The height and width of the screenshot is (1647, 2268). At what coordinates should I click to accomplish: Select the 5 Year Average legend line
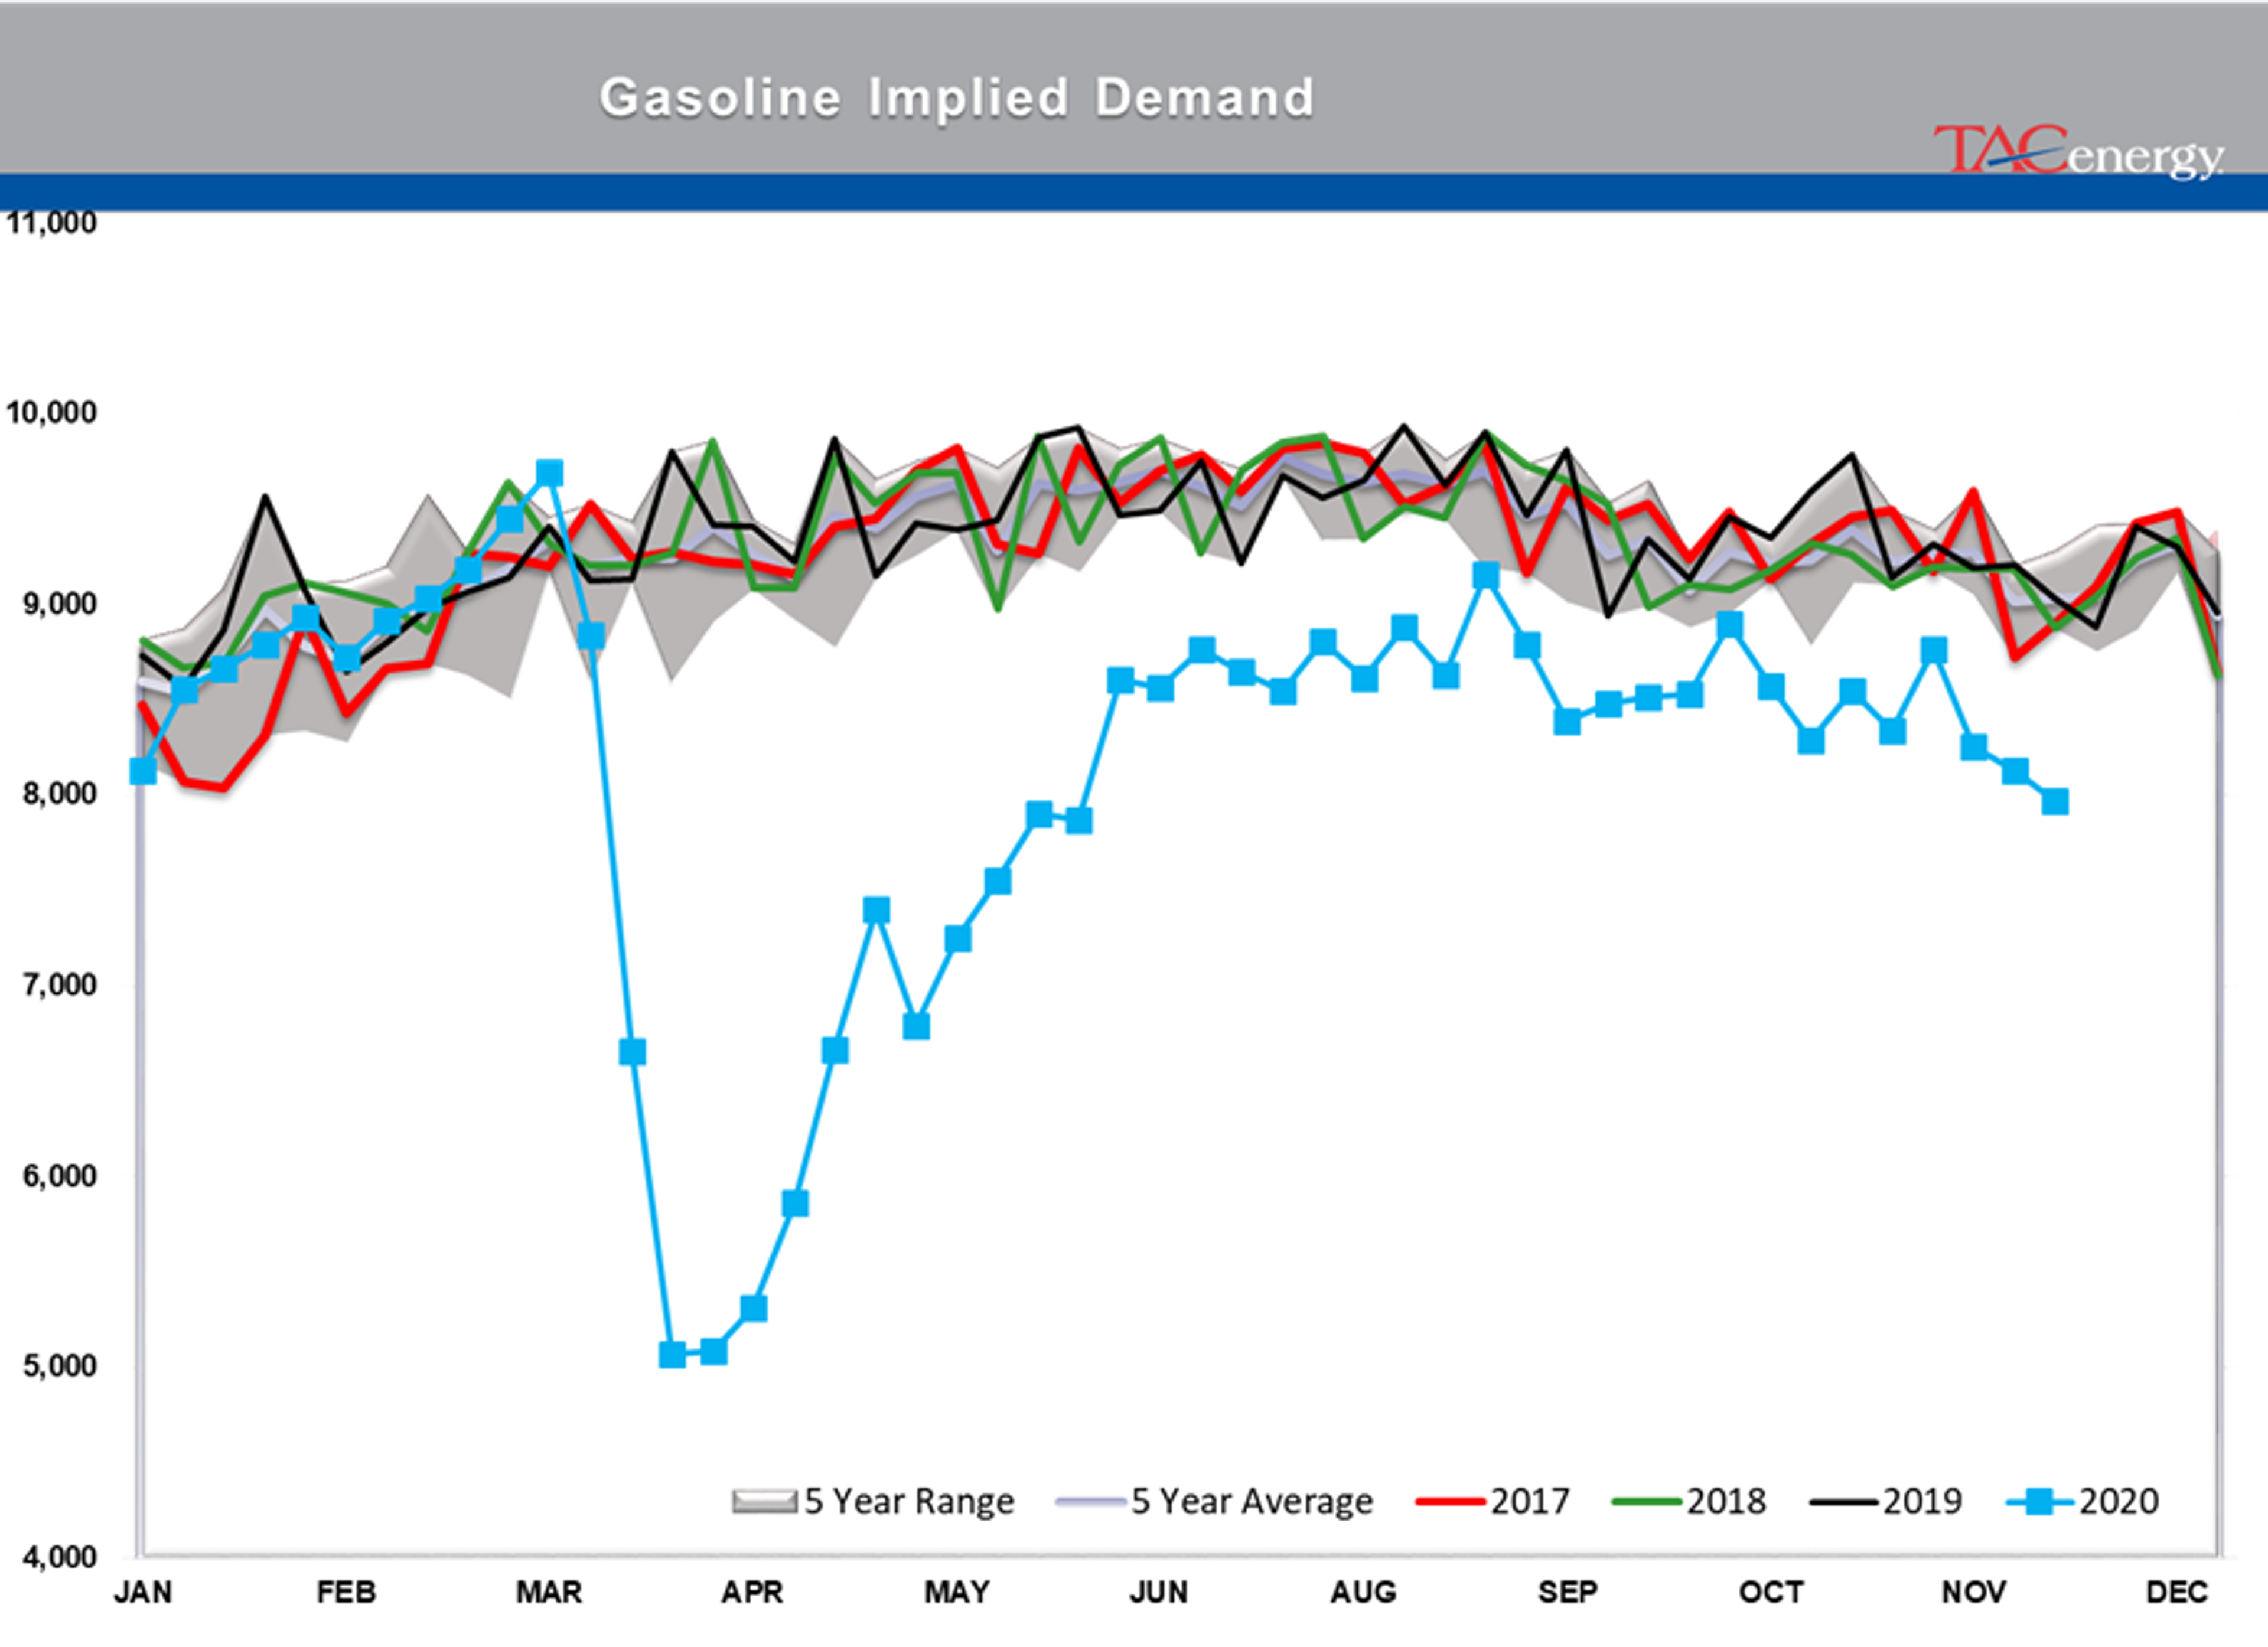point(1091,1501)
